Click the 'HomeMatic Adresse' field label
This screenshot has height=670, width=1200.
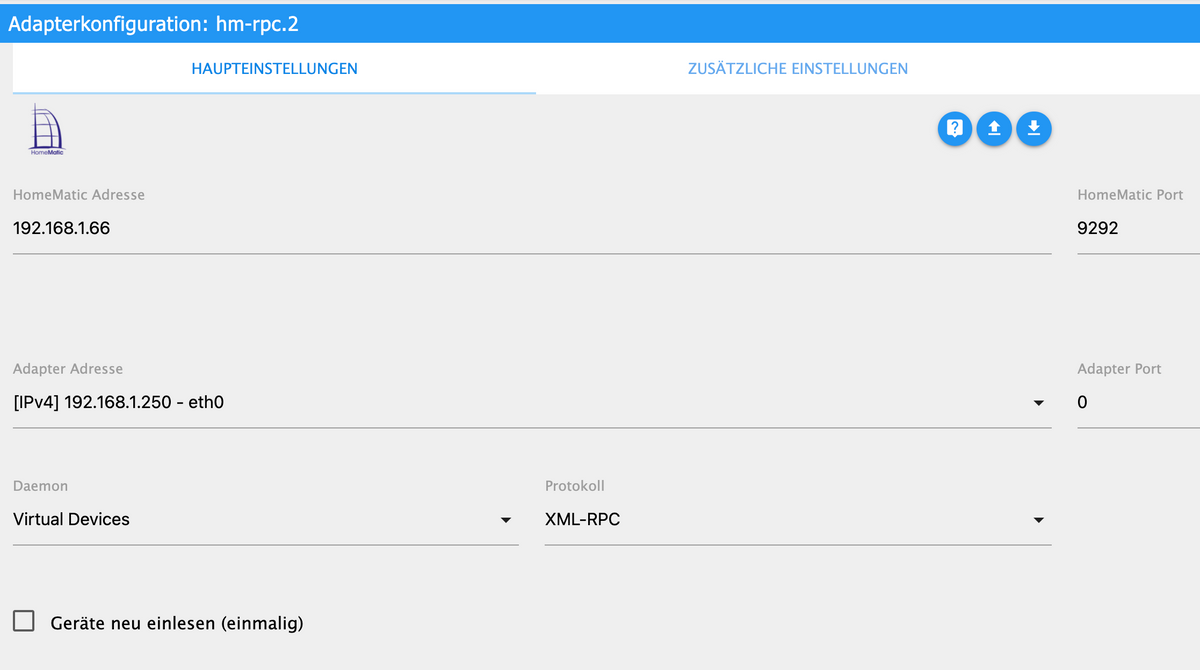tap(79, 195)
